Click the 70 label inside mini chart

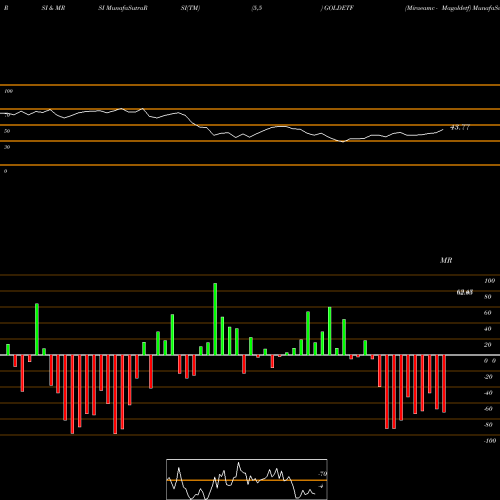[323, 474]
